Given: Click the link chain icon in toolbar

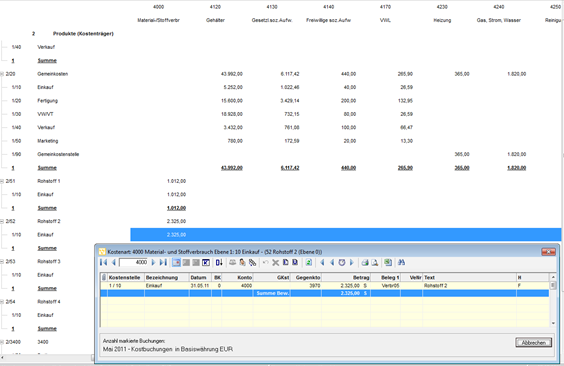Looking at the screenshot, I should click(x=253, y=262).
